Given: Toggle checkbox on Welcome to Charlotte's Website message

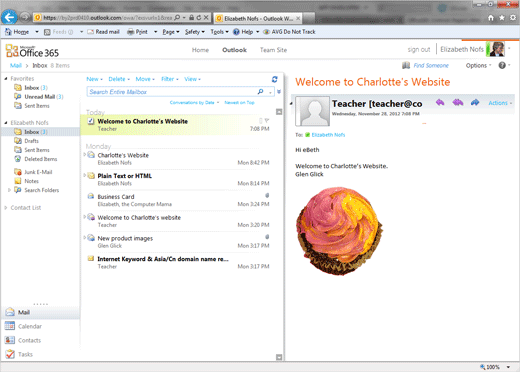Looking at the screenshot, I should coord(91,121).
